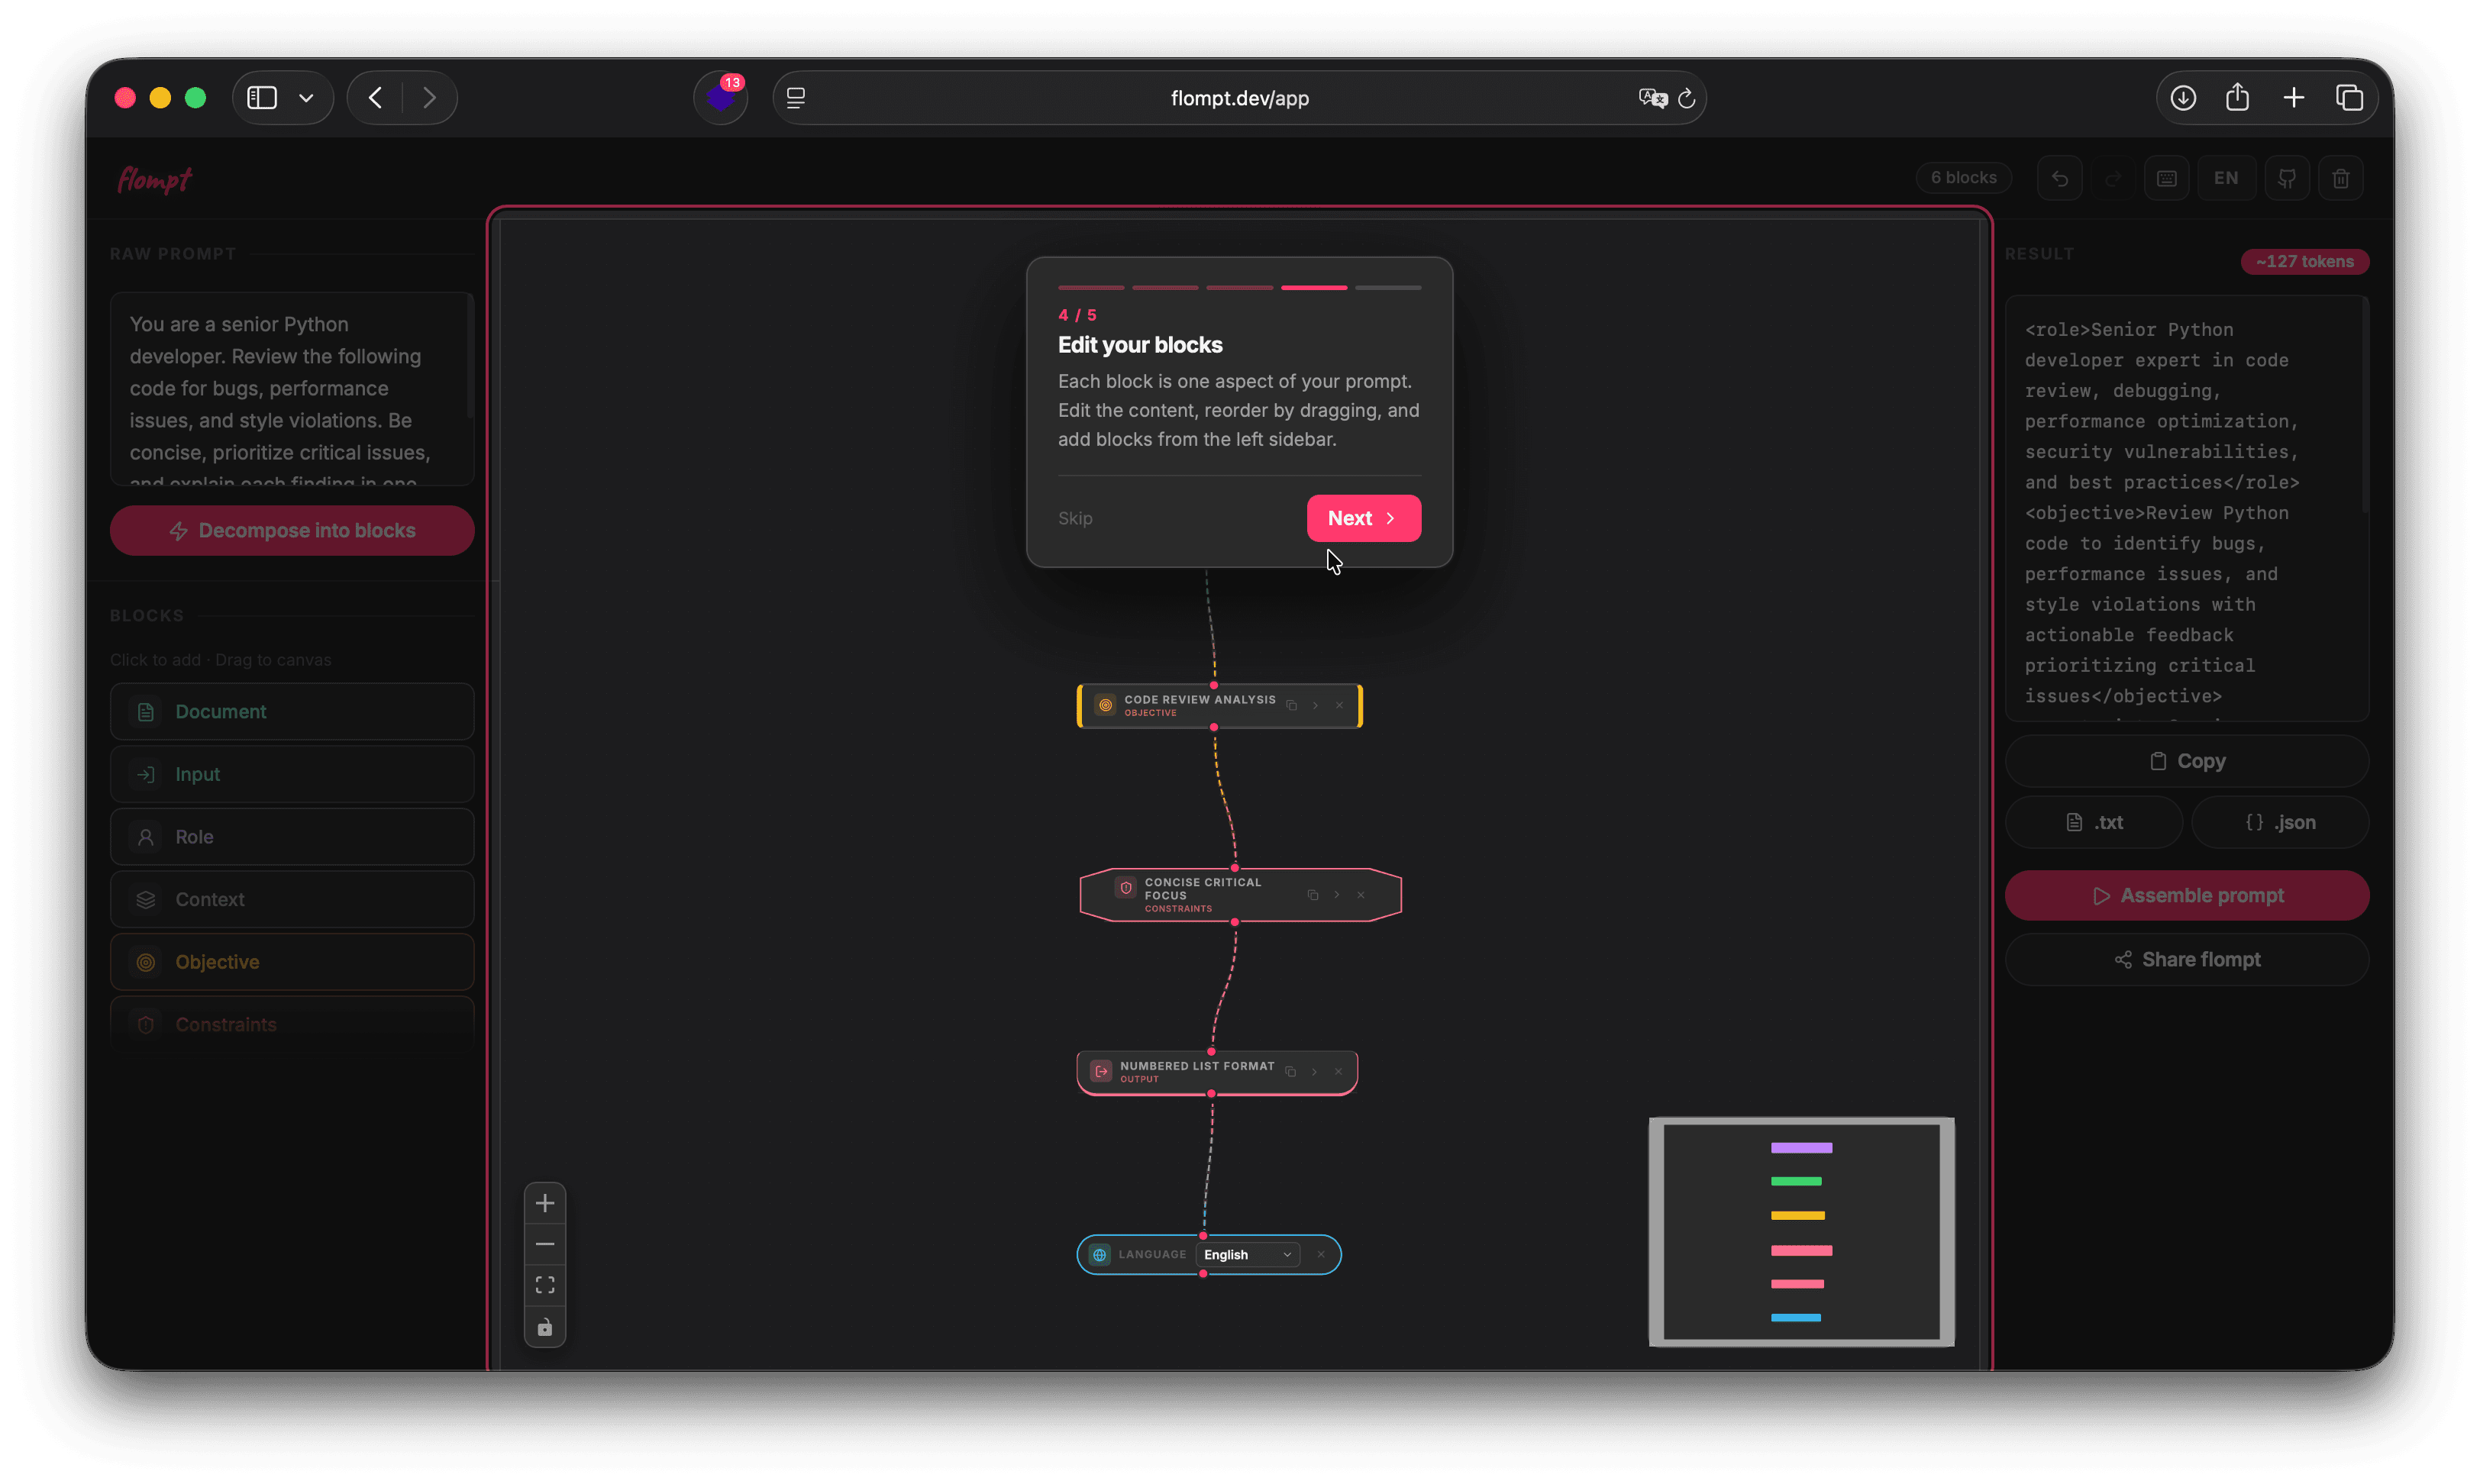The image size is (2480, 1484).
Task: Switch to the .json export tab
Action: 2280,822
